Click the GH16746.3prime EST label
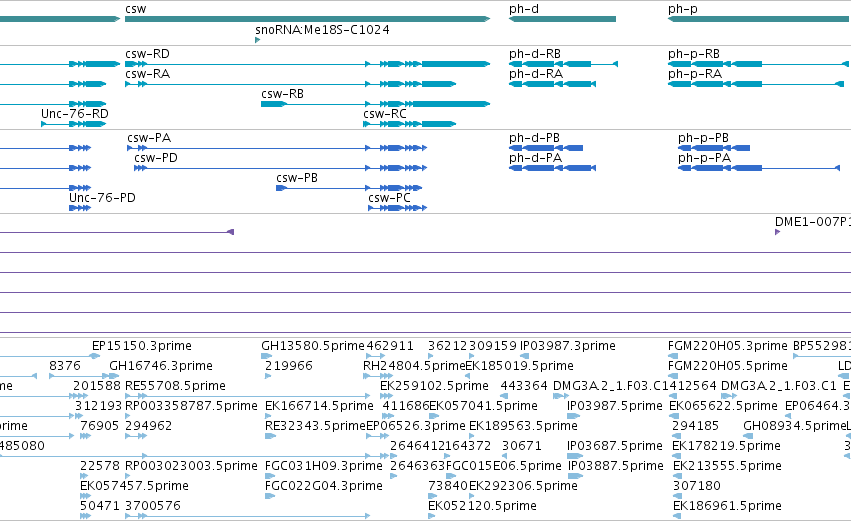The width and height of the screenshot is (851, 521). click(161, 366)
